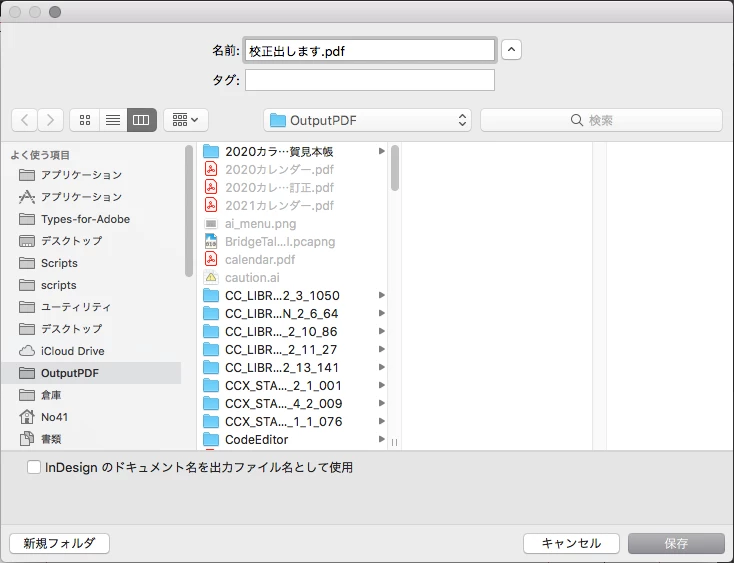Image resolution: width=734 pixels, height=563 pixels.
Task: Open the lowercase scripts sidebar folder
Action: [x=91, y=285]
